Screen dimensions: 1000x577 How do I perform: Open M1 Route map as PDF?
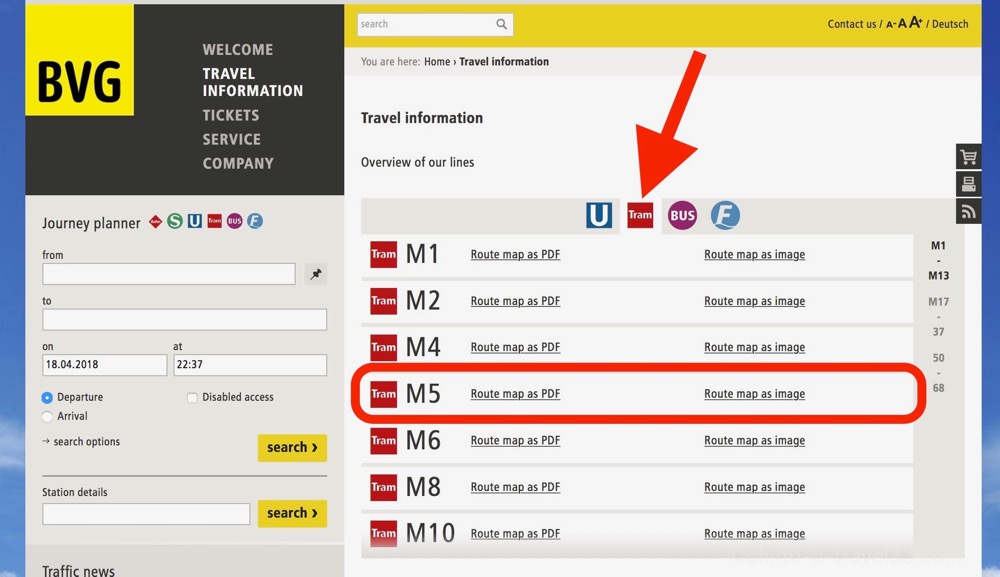pos(515,254)
